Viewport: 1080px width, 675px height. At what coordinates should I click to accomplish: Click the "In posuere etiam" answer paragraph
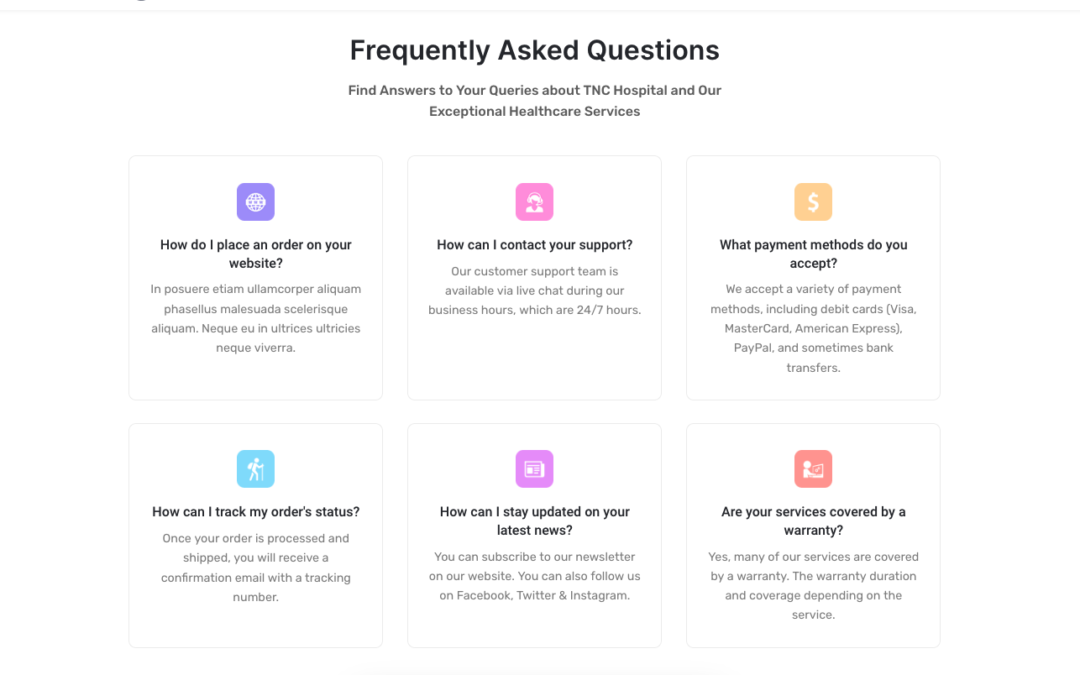point(255,318)
